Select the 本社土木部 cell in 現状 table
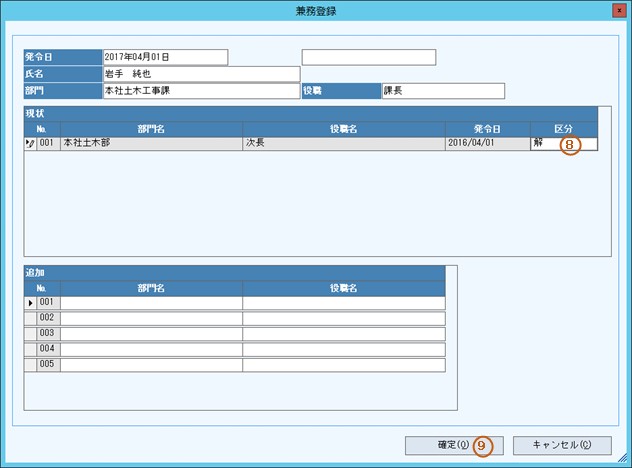 [x=150, y=144]
